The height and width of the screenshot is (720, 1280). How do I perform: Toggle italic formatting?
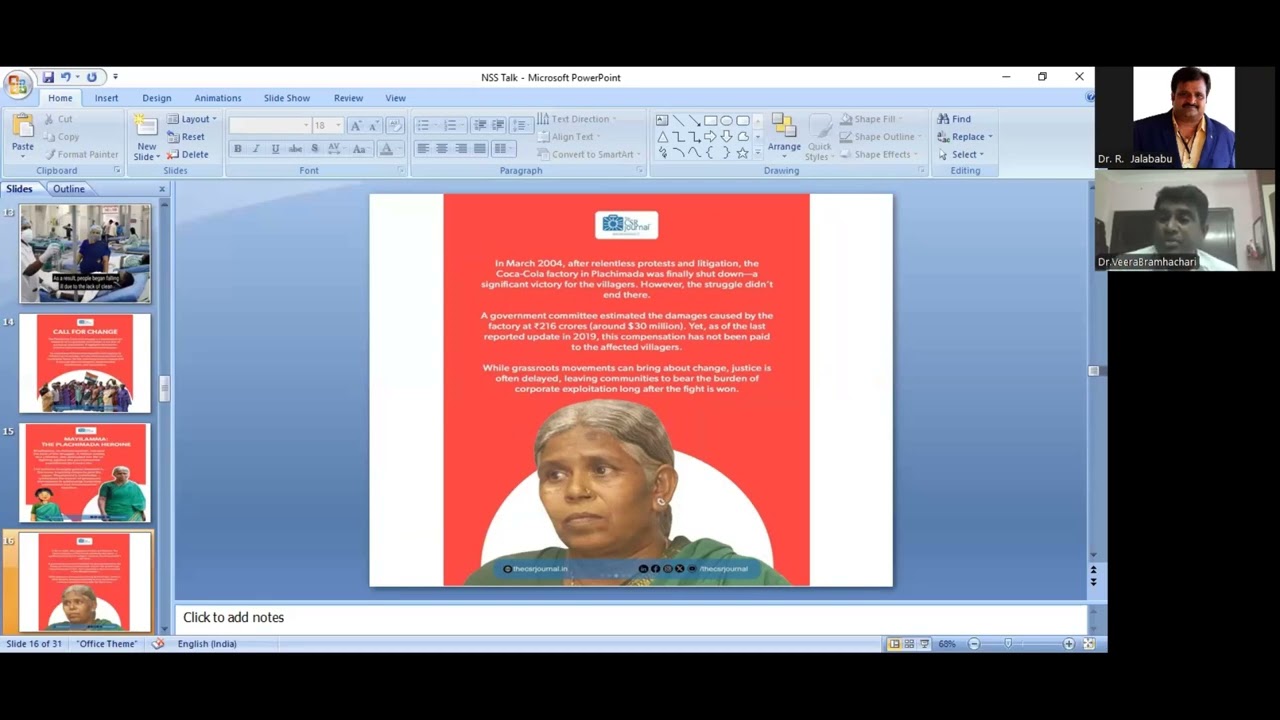click(x=256, y=149)
